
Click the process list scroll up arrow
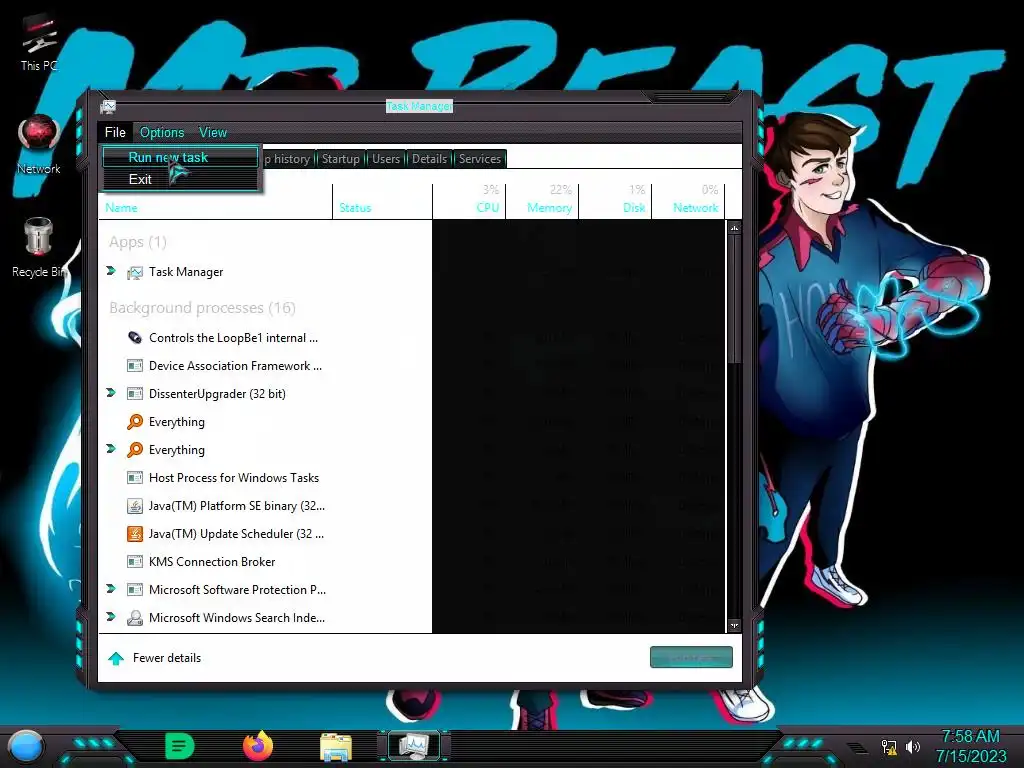[734, 228]
